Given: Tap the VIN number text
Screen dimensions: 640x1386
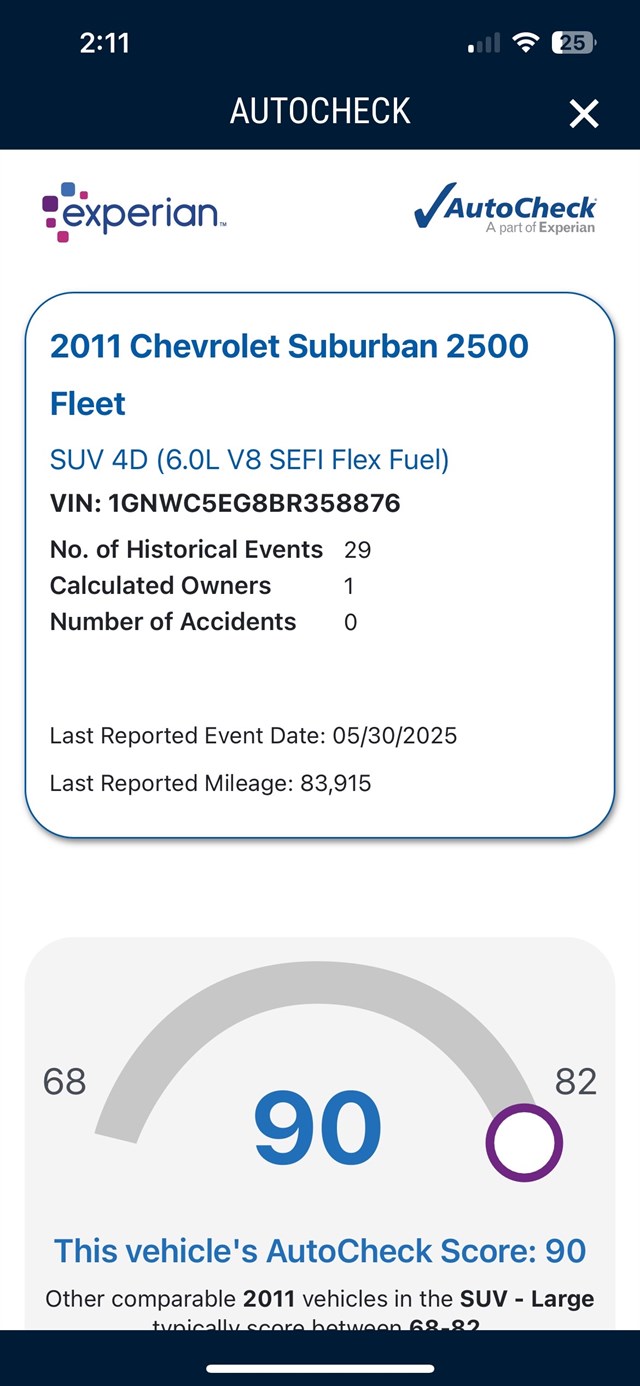Looking at the screenshot, I should click(225, 503).
